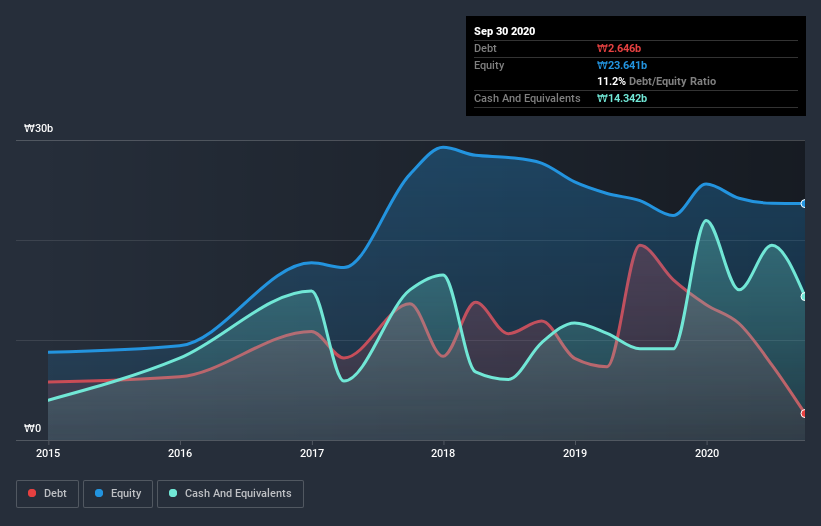
Task: Click the red Debt legend dot
Action: (32, 493)
